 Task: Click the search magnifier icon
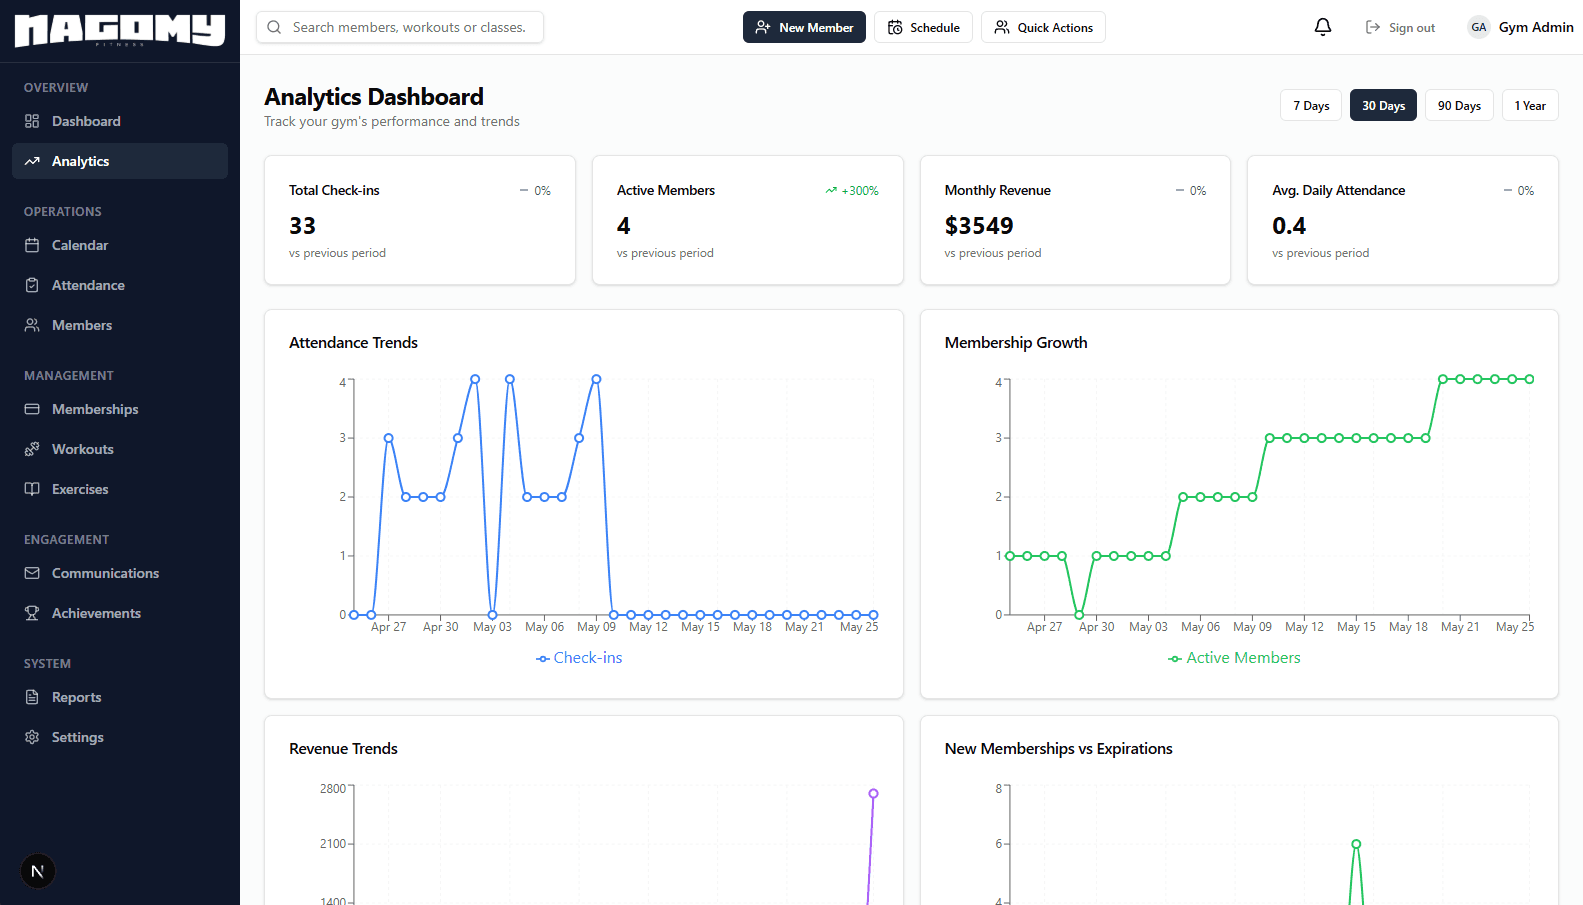[x=274, y=27]
